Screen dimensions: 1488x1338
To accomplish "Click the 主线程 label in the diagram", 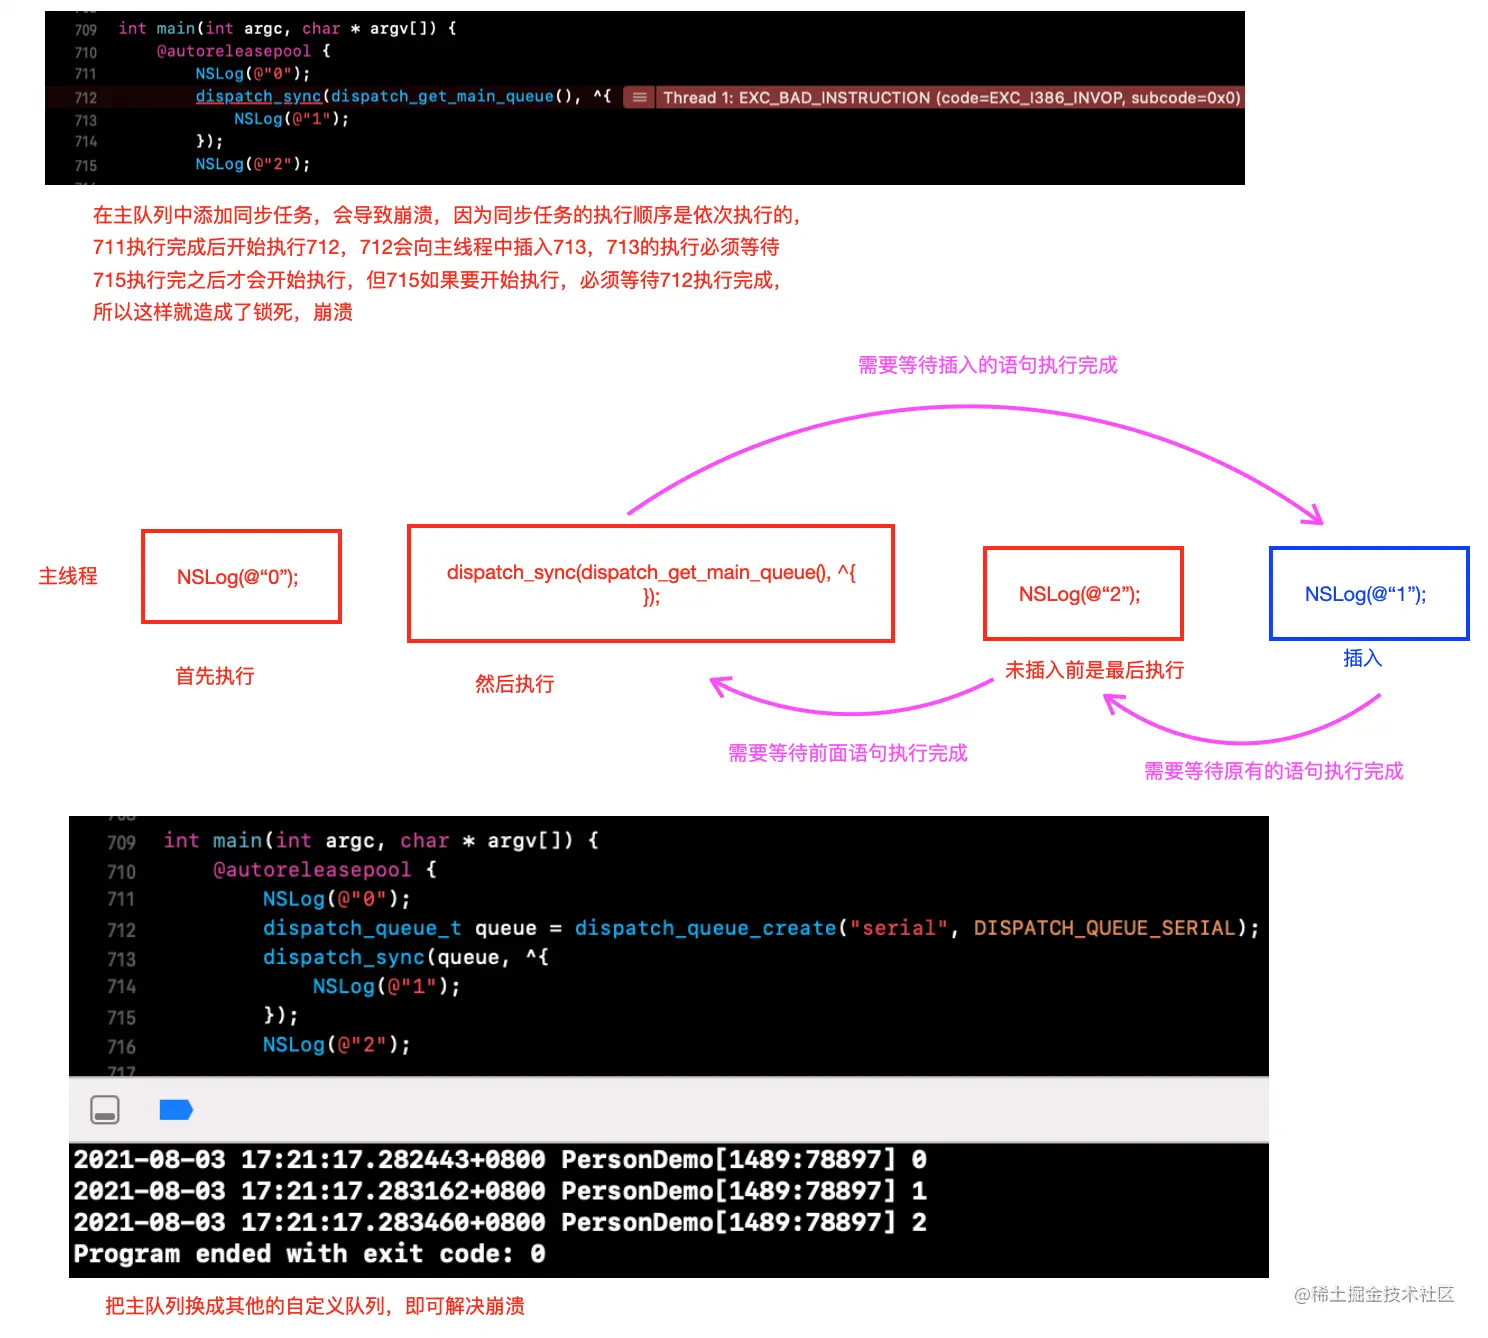I will (x=68, y=576).
